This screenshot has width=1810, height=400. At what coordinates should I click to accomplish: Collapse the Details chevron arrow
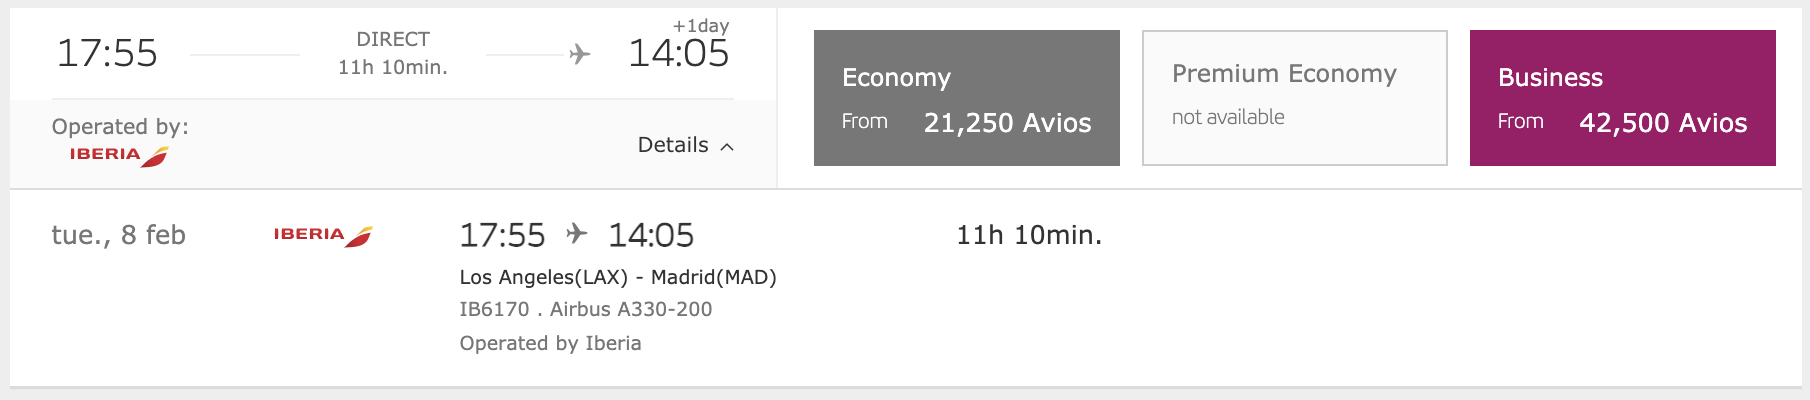coord(727,147)
